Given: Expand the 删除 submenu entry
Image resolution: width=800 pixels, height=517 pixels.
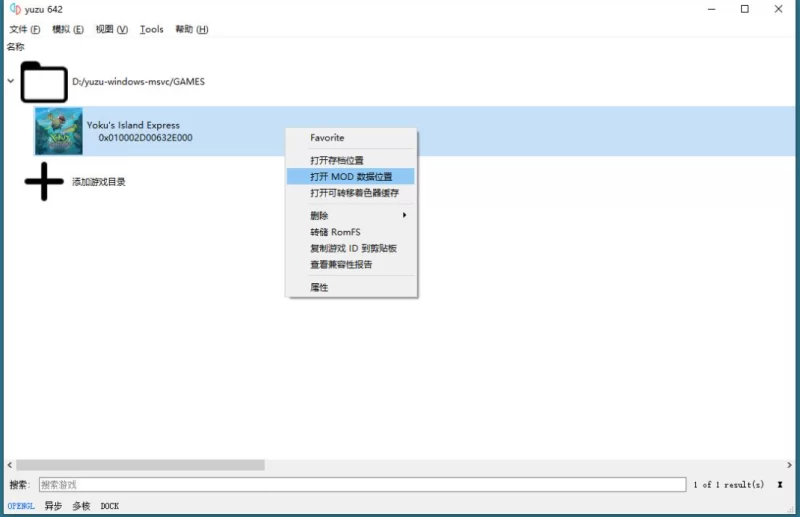Looking at the screenshot, I should (351, 215).
